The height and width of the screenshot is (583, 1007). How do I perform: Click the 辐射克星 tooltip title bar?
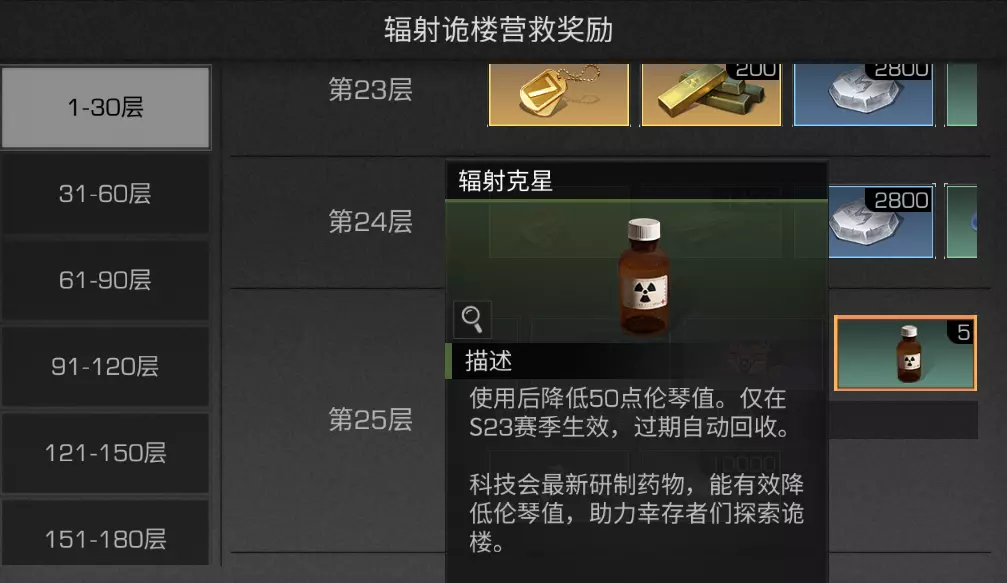(x=636, y=181)
